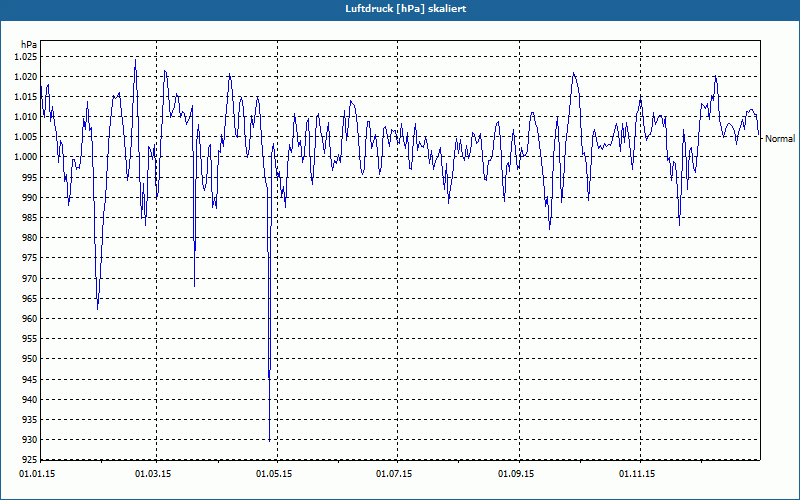Image resolution: width=800 pixels, height=500 pixels.
Task: Select the 01.09.15 date label
Action: click(x=516, y=474)
